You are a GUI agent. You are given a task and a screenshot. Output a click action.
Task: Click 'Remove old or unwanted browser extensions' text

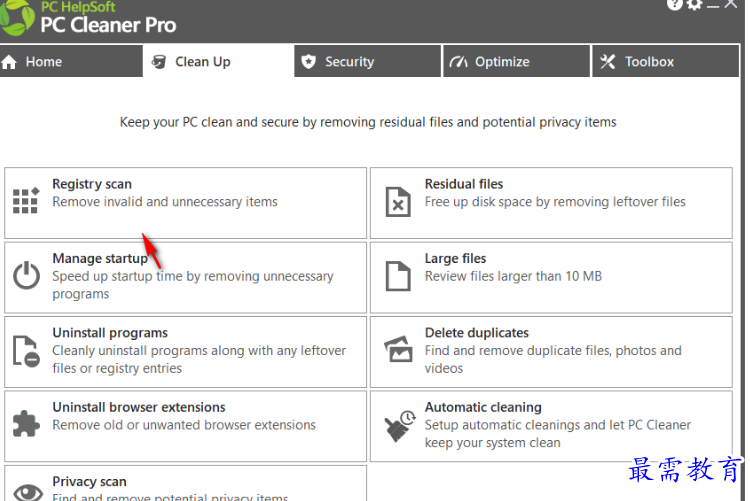coord(184,425)
